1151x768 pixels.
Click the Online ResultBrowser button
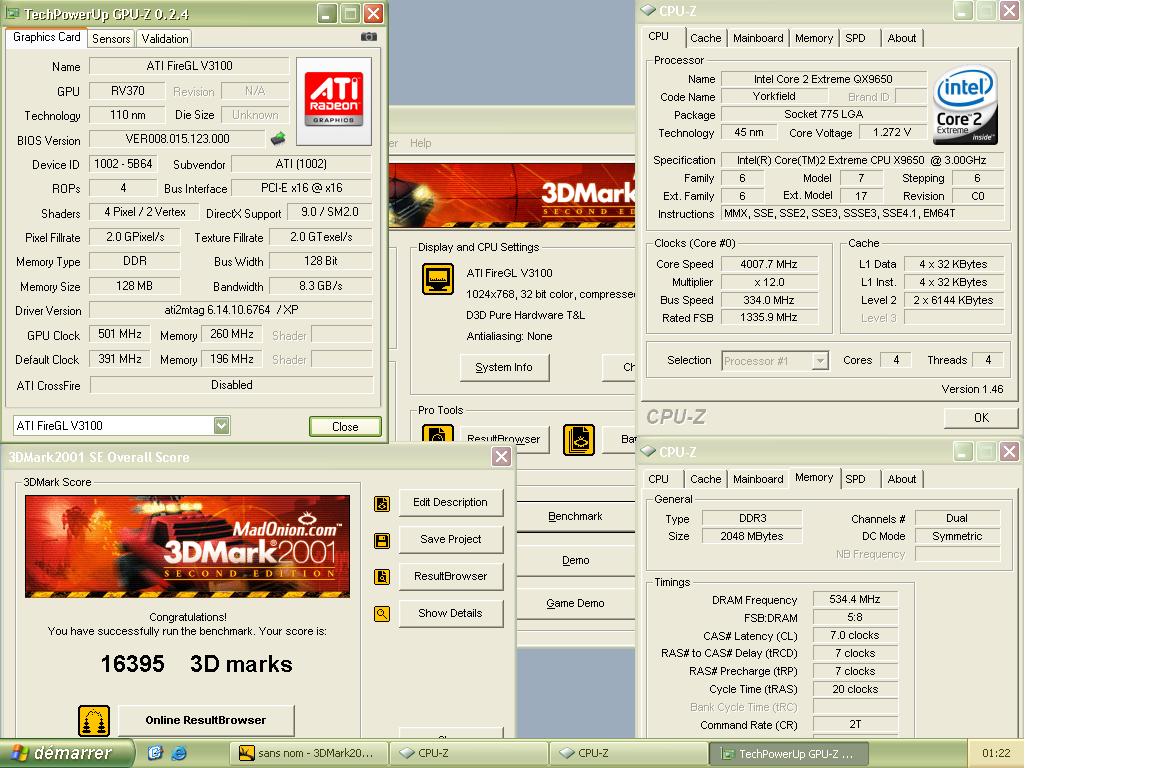206,720
